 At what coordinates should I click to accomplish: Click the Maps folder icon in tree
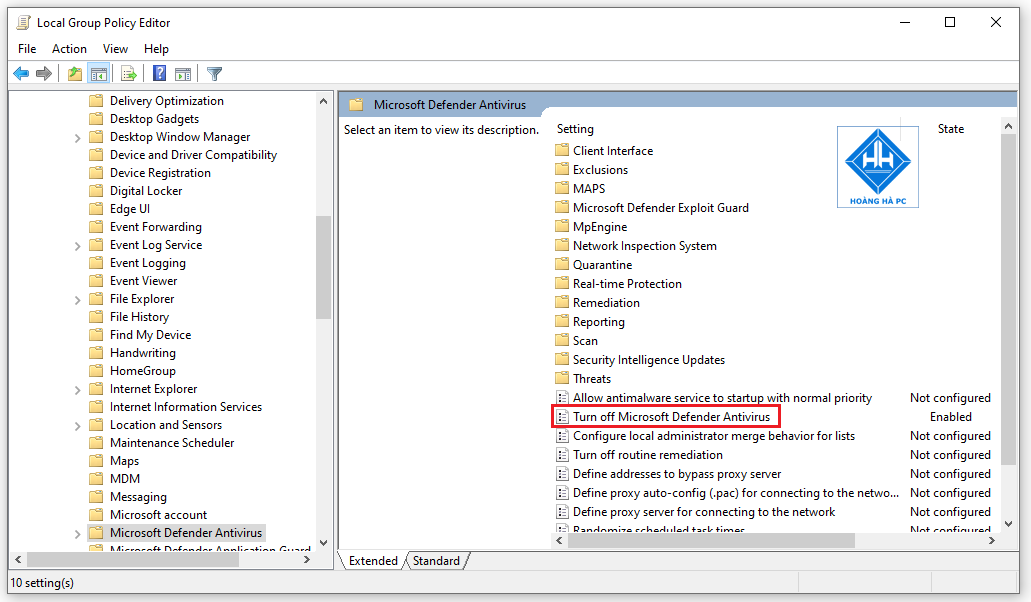pyautogui.click(x=96, y=461)
